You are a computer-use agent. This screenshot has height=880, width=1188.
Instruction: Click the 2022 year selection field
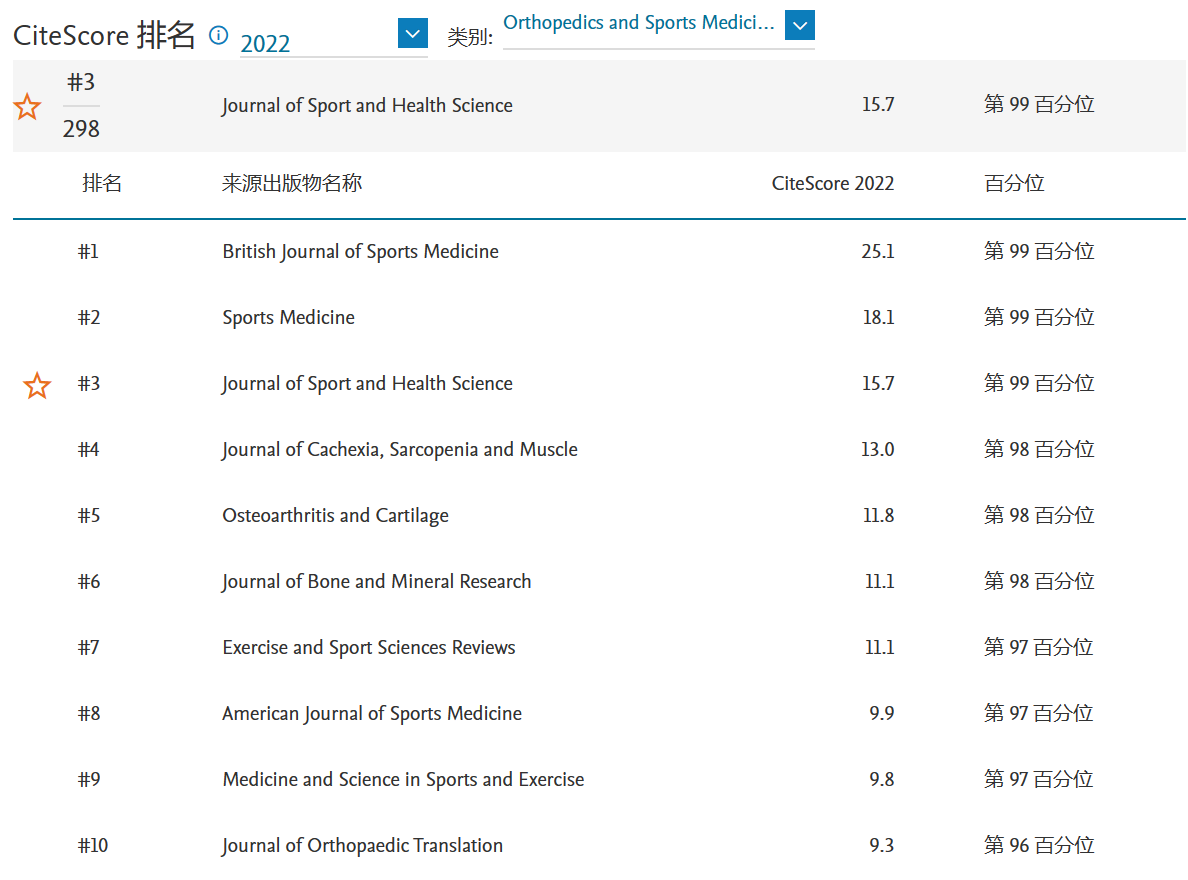[x=316, y=43]
